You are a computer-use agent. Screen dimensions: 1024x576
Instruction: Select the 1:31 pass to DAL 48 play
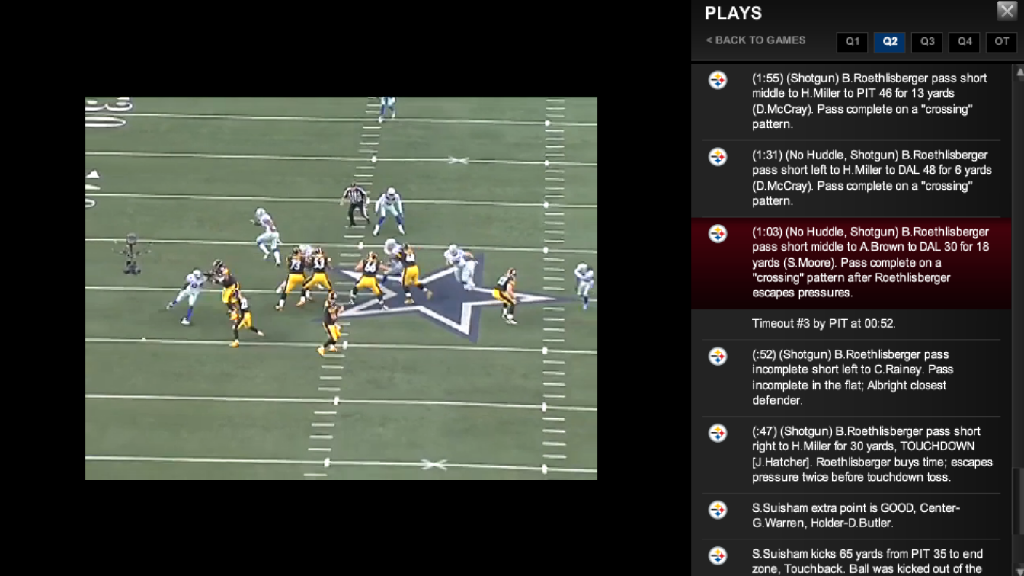tap(851, 178)
